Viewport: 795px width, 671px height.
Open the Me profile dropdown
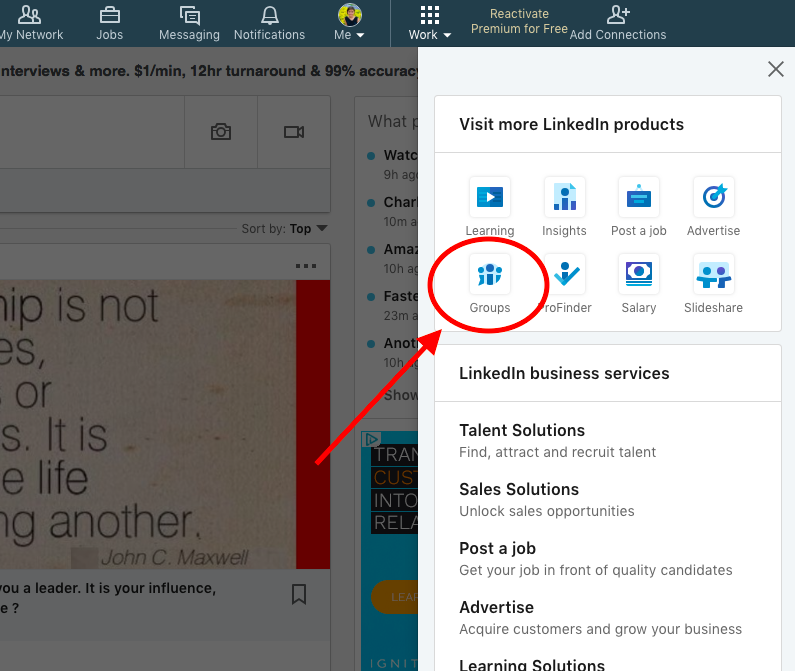349,23
